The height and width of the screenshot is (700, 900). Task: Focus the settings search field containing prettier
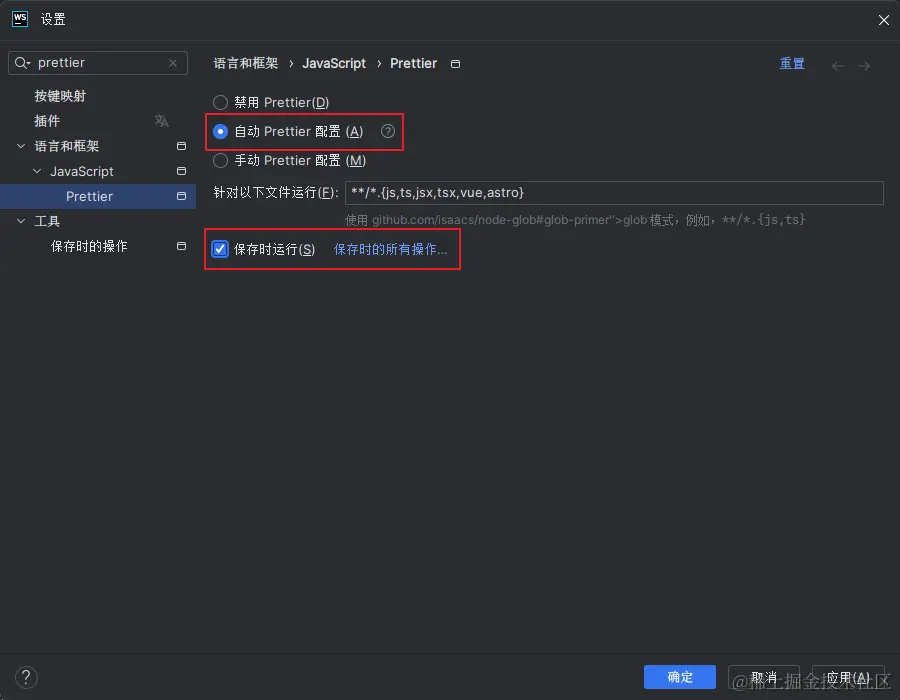pos(98,63)
